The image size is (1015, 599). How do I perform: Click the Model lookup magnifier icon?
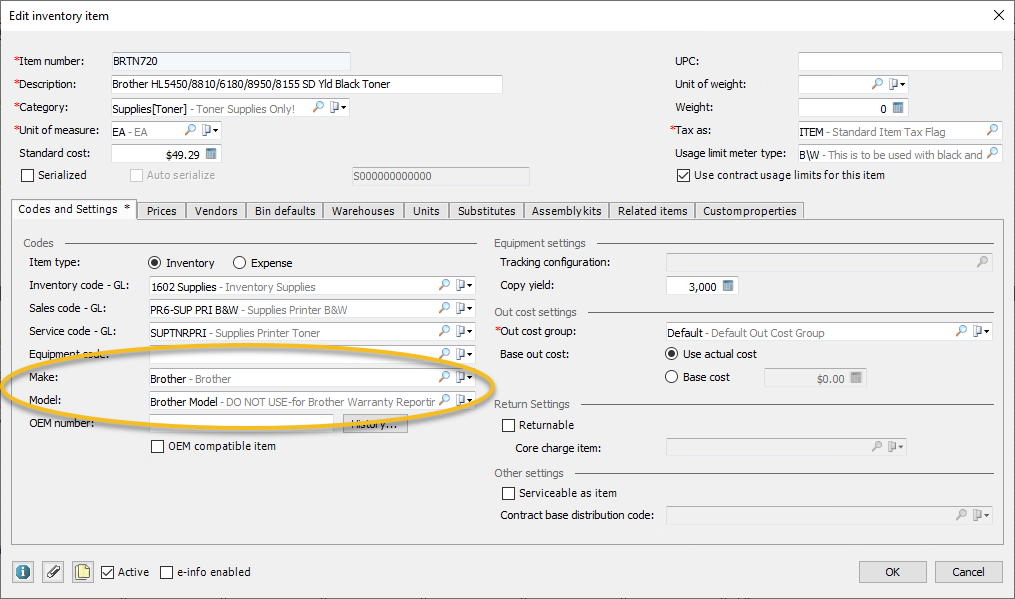(x=444, y=400)
